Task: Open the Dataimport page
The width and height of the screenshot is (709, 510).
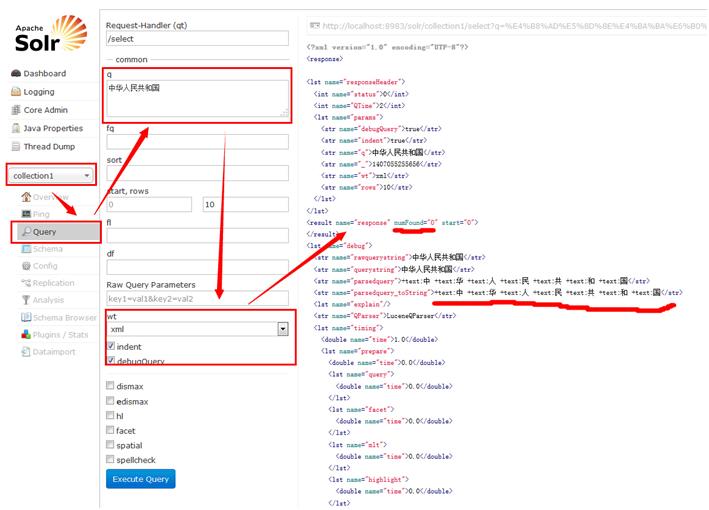Action: pyautogui.click(x=54, y=352)
